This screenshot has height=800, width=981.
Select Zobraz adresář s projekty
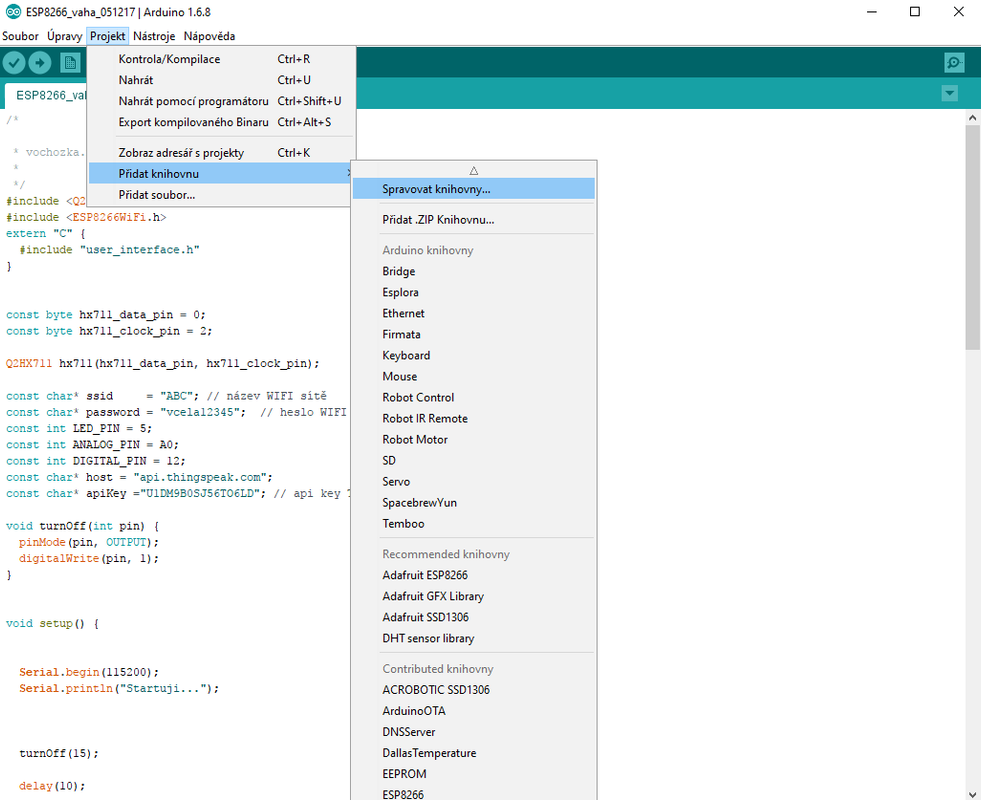[221, 153]
